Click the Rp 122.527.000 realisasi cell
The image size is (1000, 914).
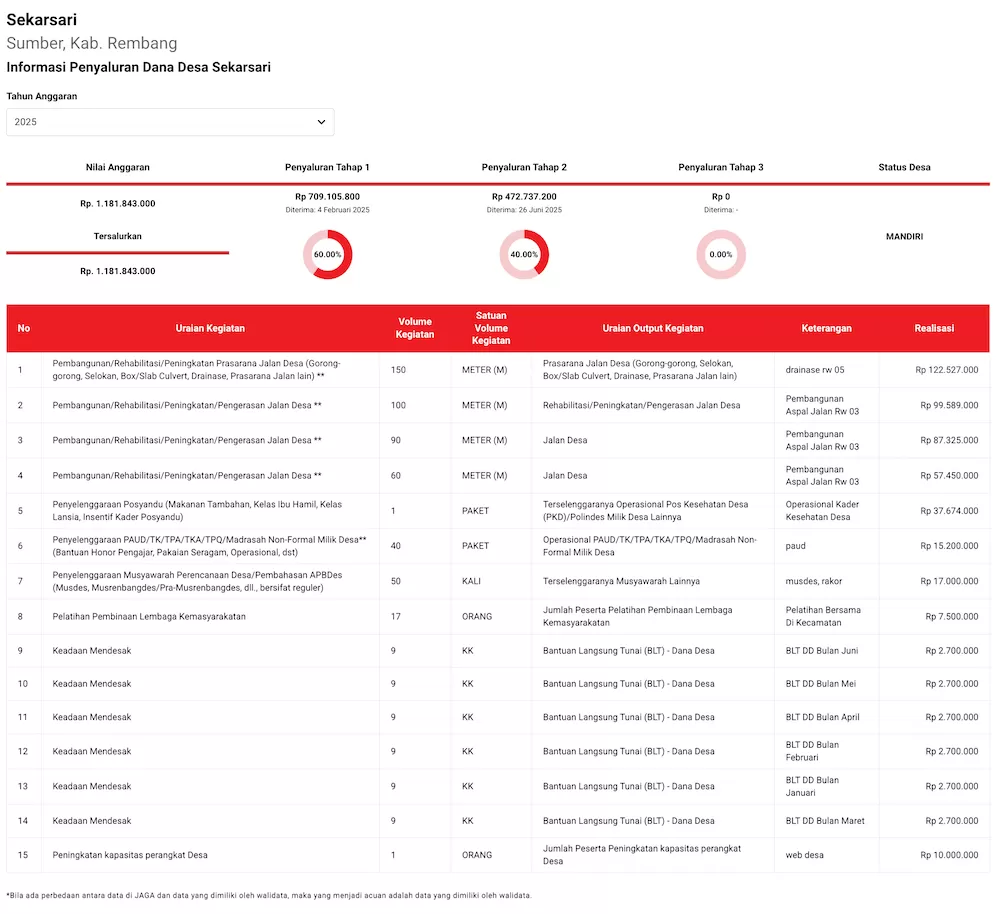[946, 370]
